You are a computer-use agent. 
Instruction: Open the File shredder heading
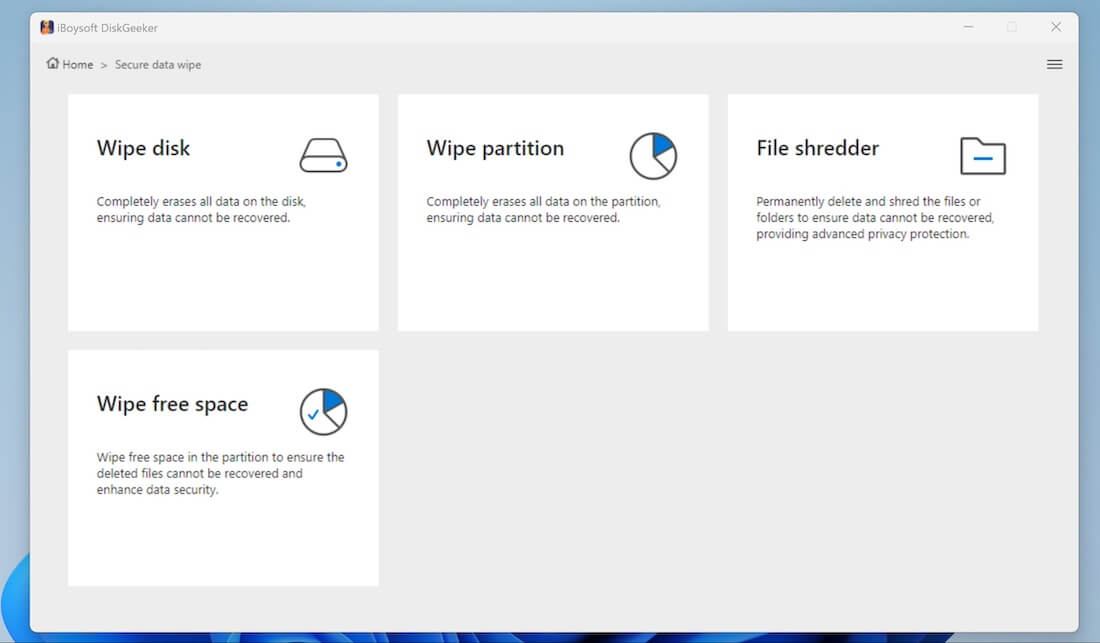pyautogui.click(x=817, y=148)
